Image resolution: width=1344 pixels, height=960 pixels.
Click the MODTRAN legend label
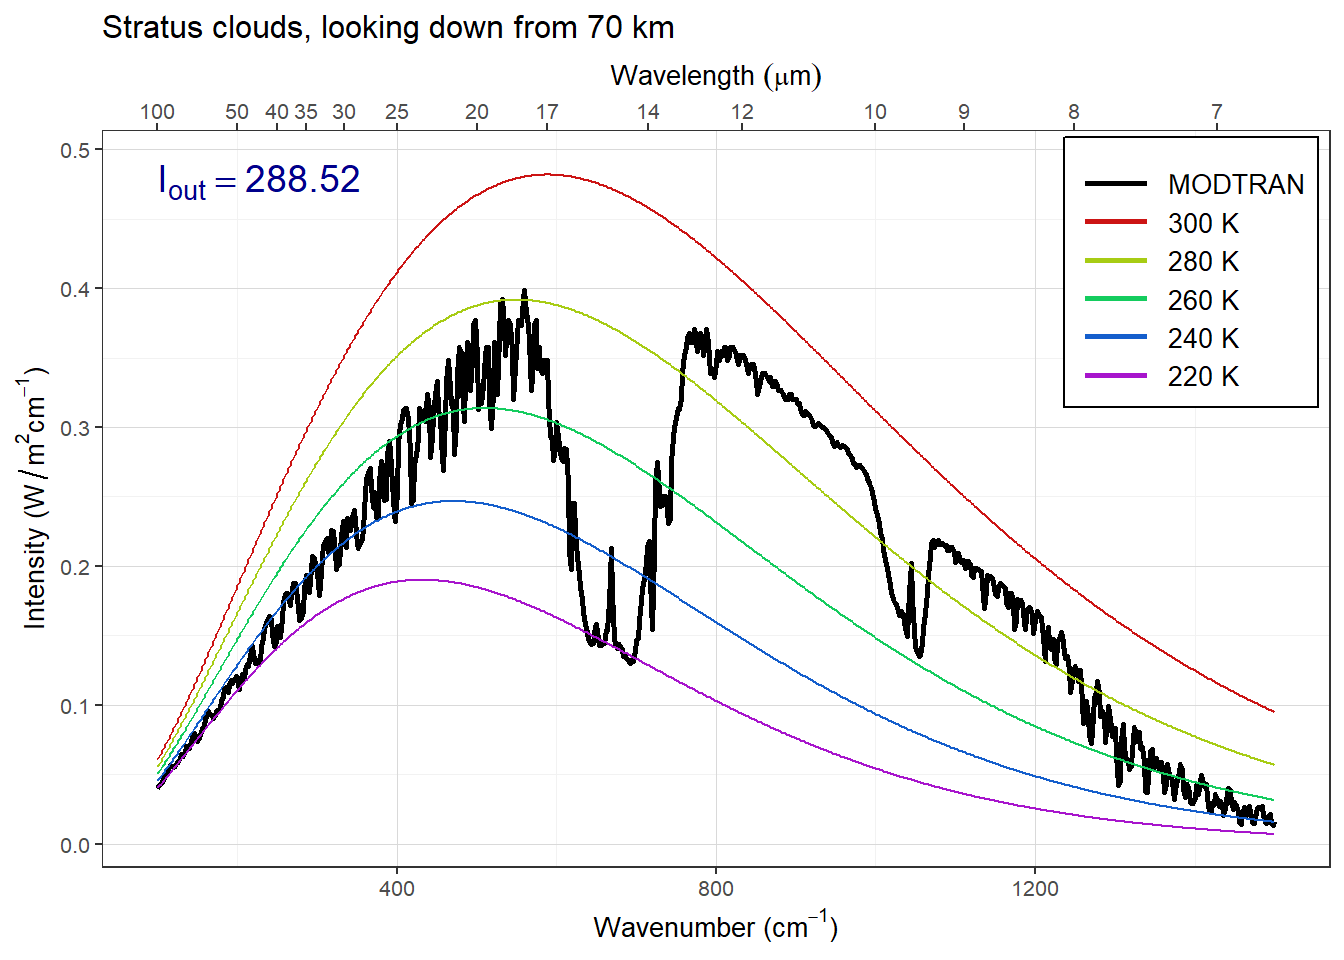coord(1236,185)
